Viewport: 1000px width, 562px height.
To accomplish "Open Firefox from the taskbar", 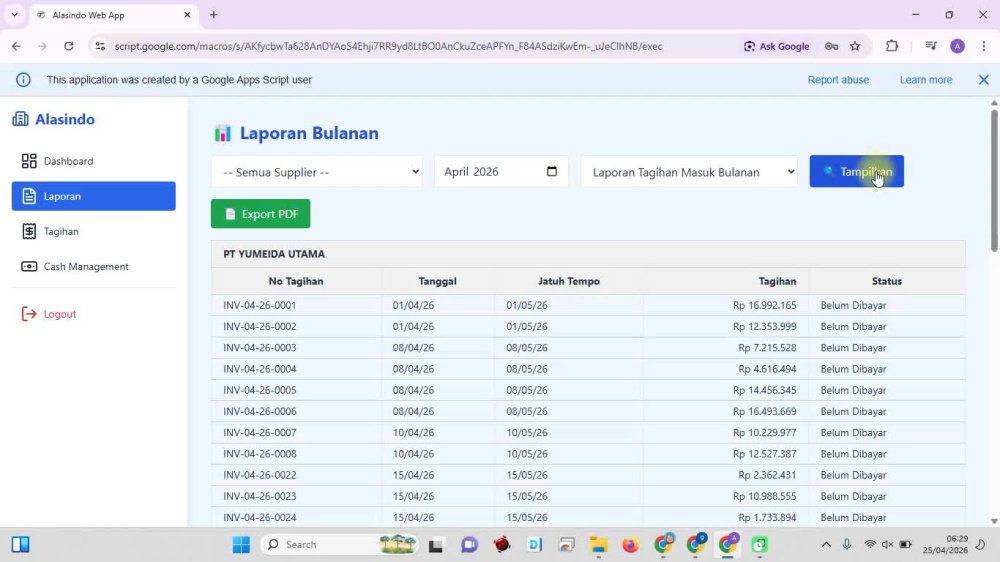I will pos(630,544).
